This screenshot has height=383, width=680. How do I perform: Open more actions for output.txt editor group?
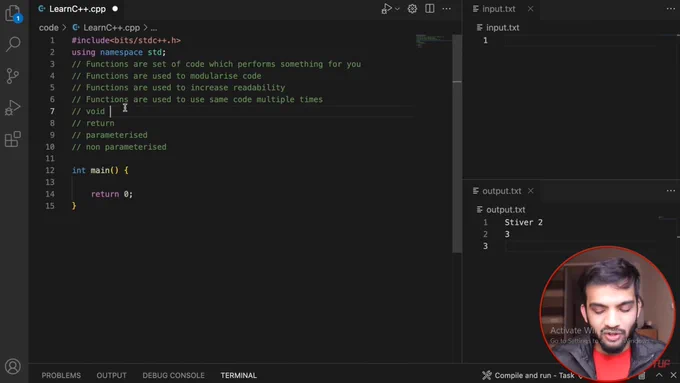click(x=670, y=191)
